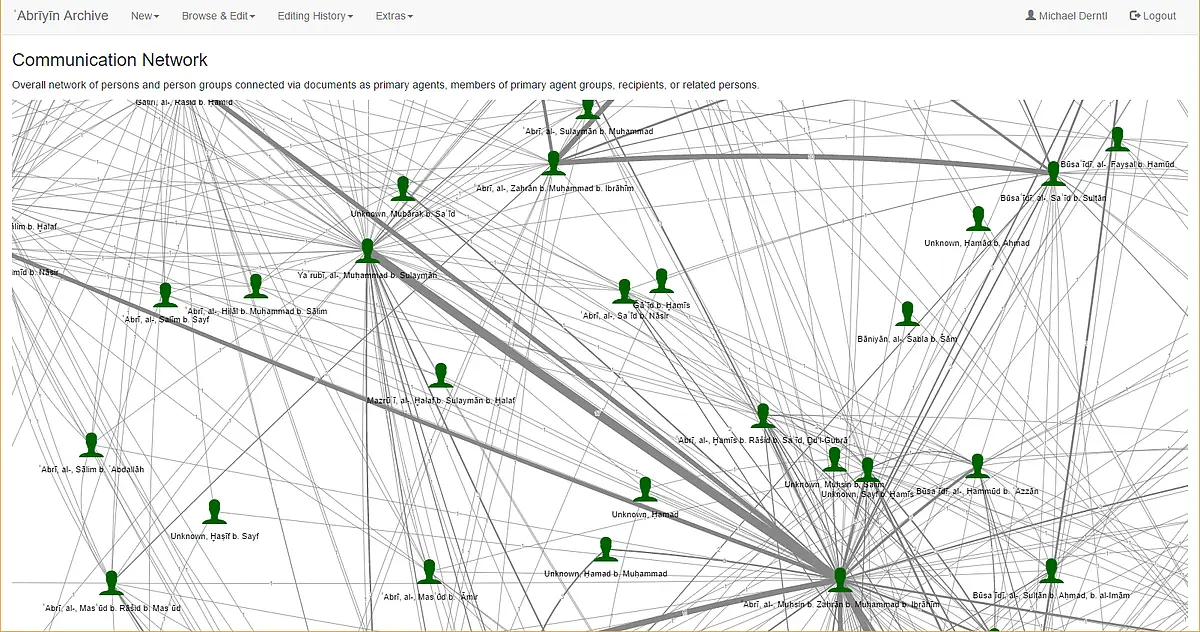1200x632 pixels.
Task: Select the Yaʿrubī Muḥammad b. Sulaymān node
Action: coord(367,251)
